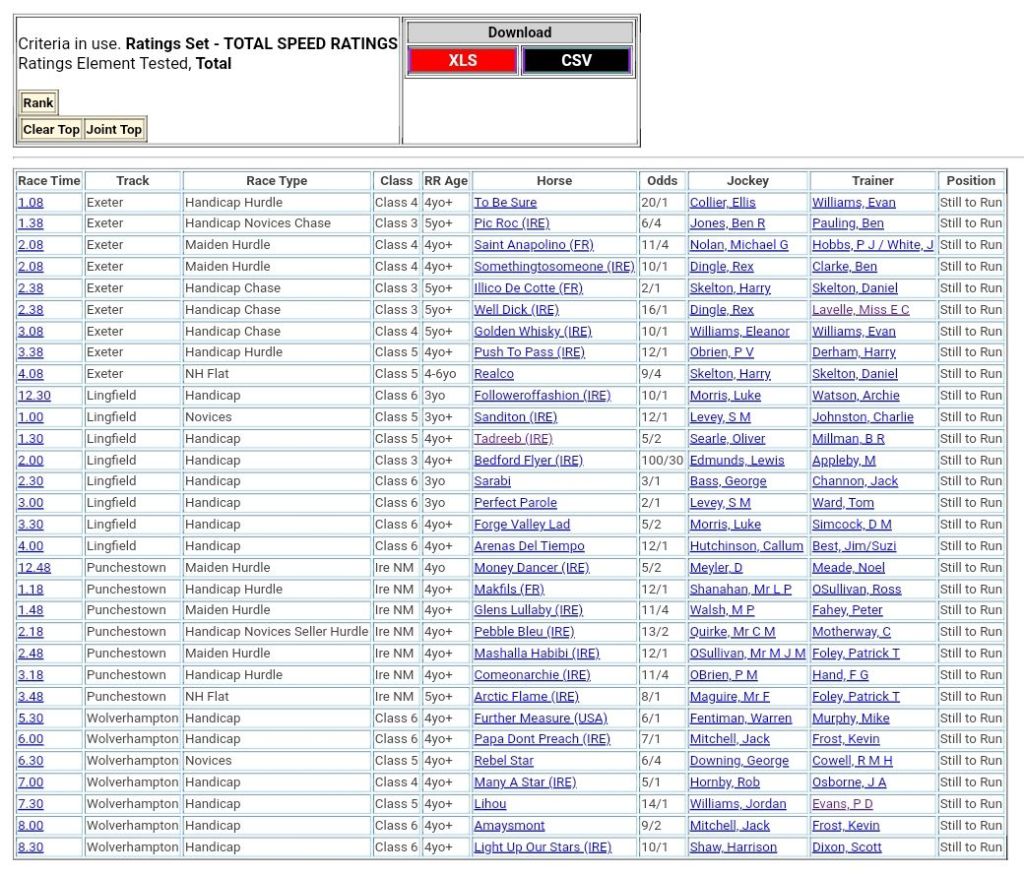View jockey Fentiman, Warren profile

[740, 718]
